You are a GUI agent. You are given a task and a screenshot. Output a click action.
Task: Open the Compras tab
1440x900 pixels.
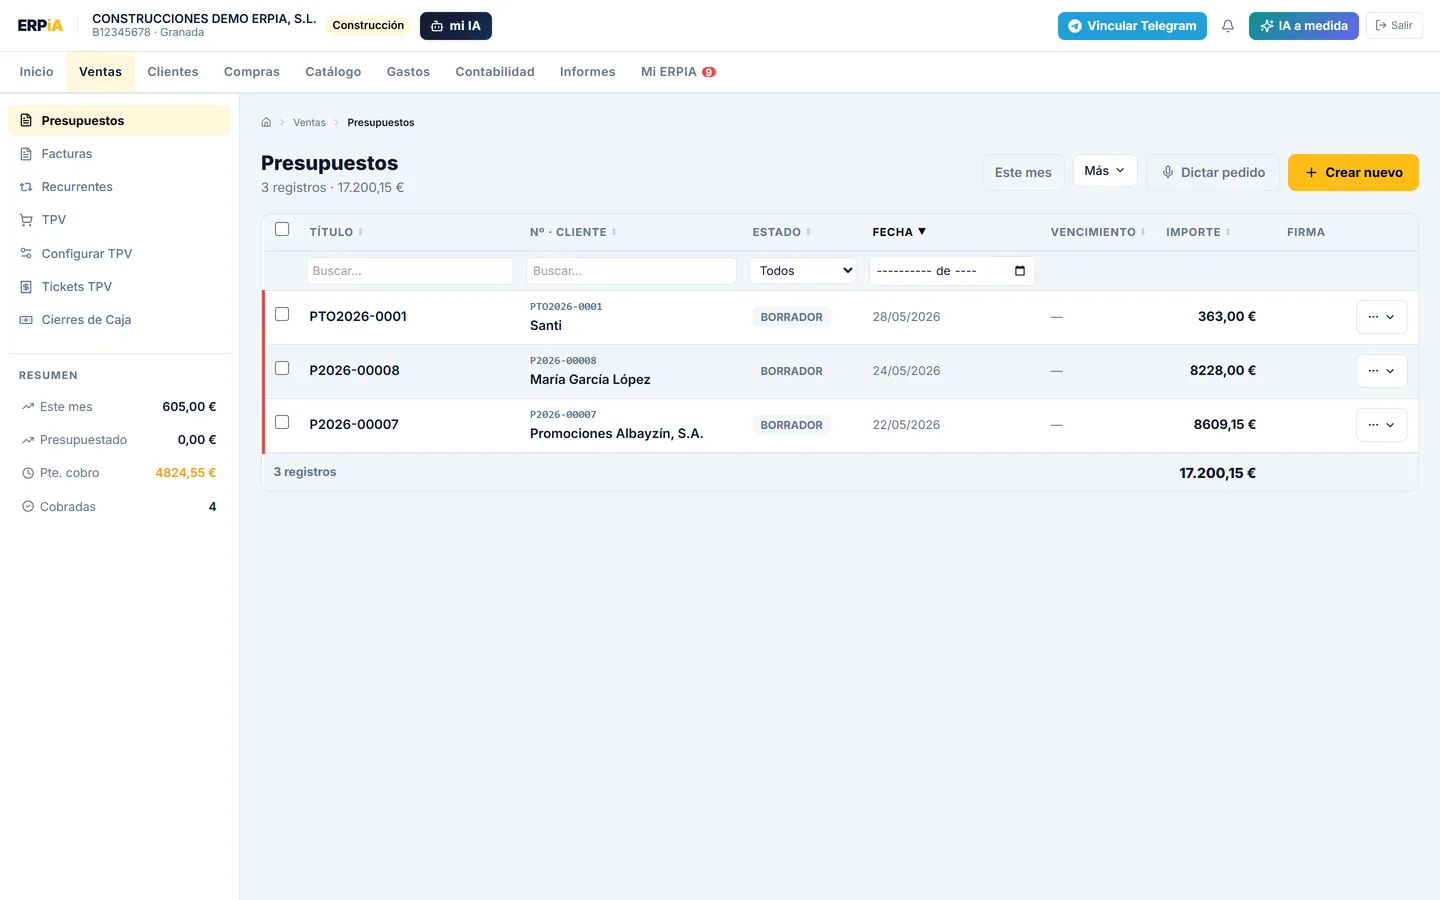(252, 72)
